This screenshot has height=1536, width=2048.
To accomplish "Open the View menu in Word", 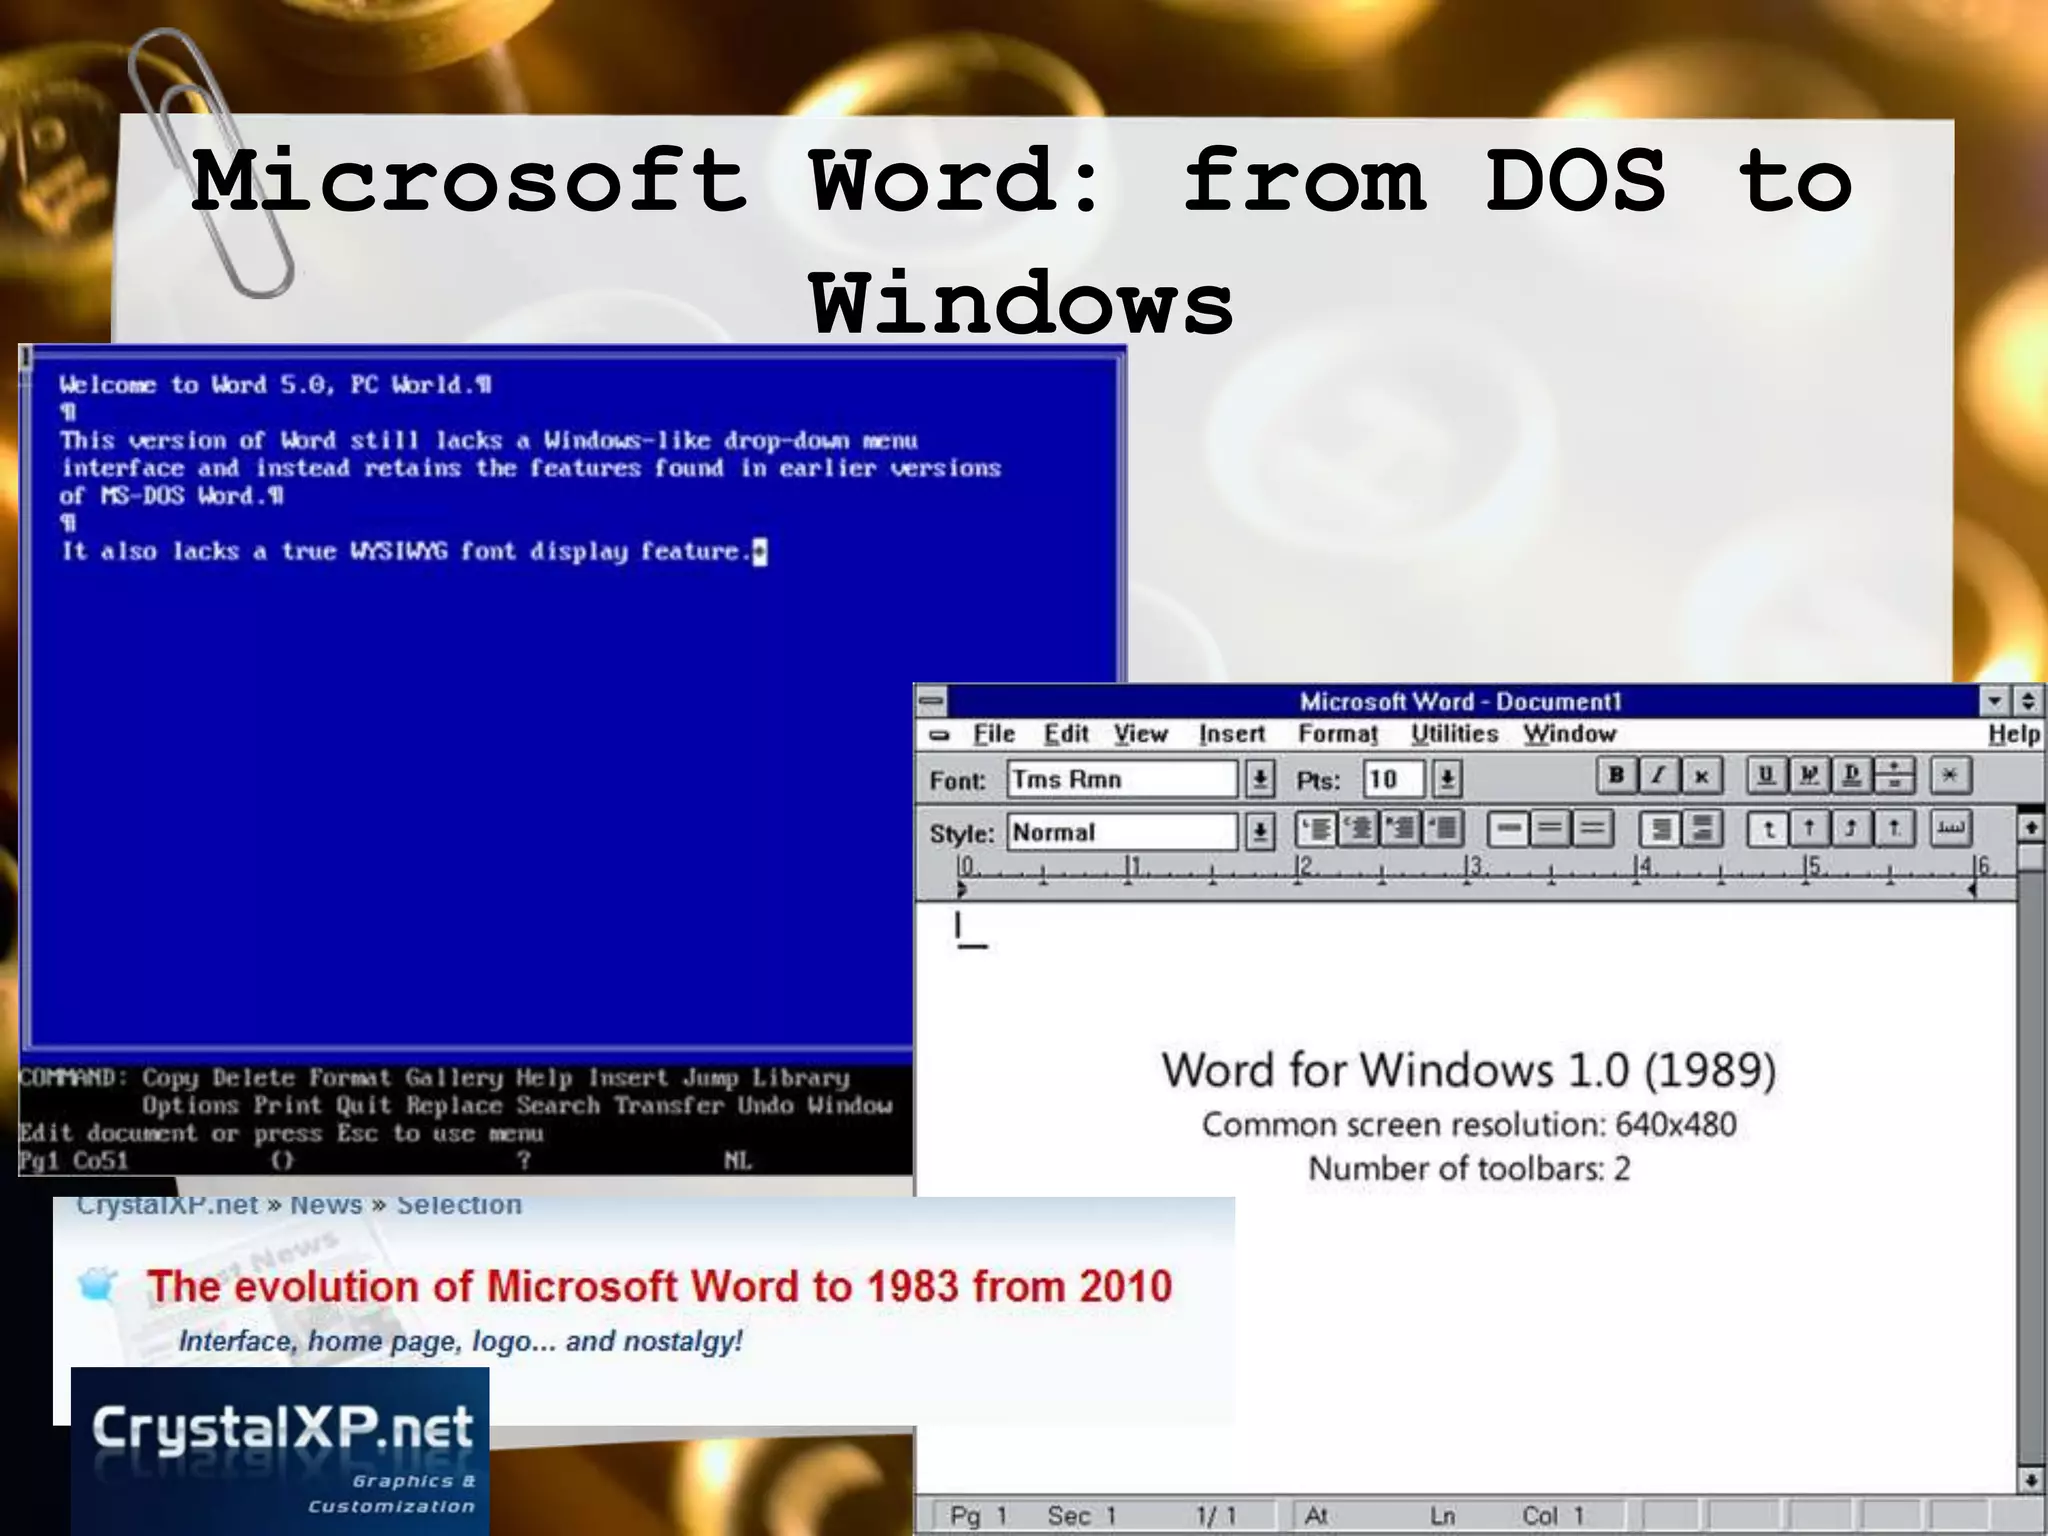I will click(x=1141, y=734).
